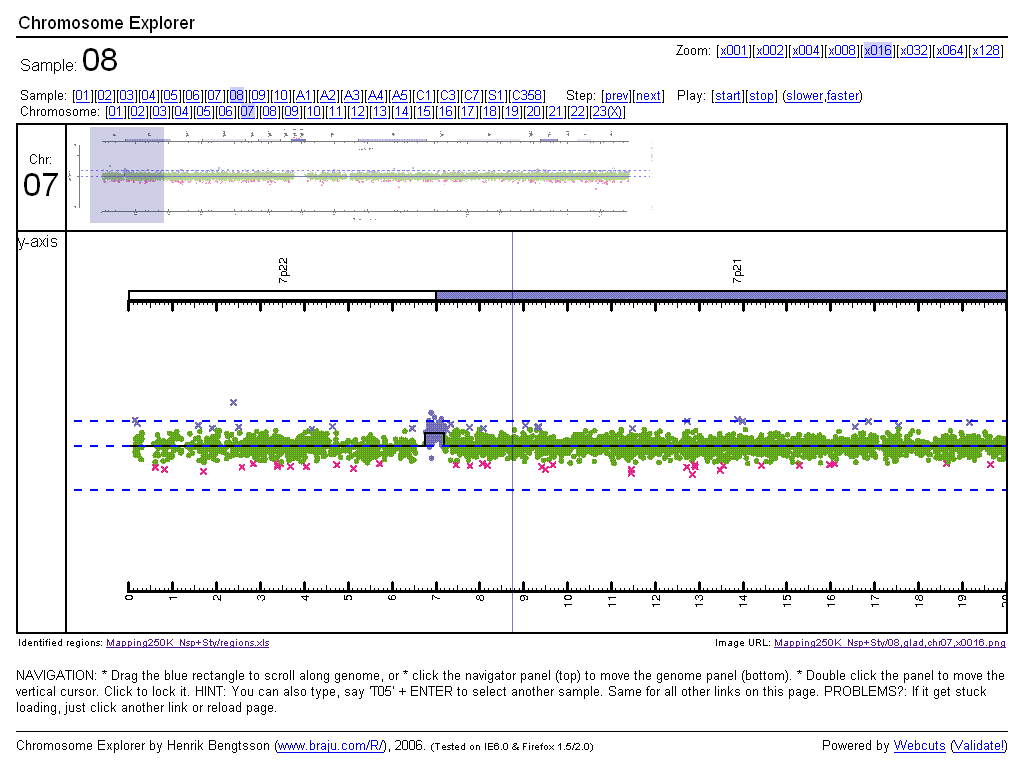
Task: Select zoom level x001
Action: coord(734,51)
